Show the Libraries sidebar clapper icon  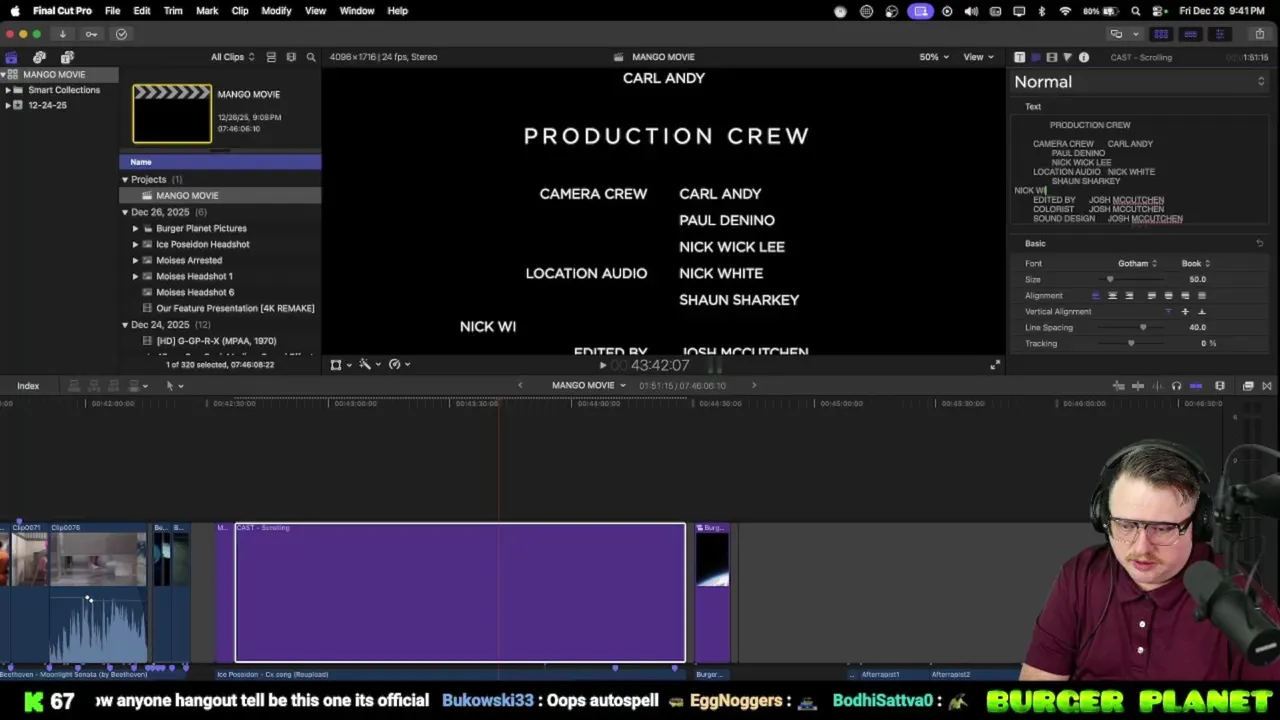tap(11, 57)
